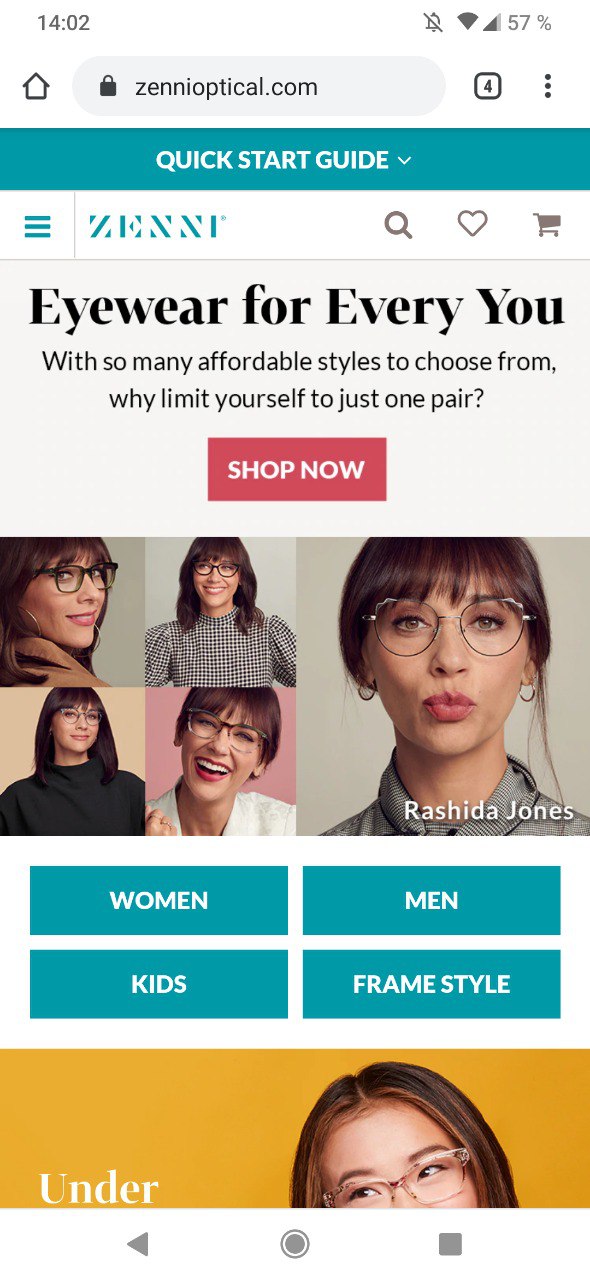Screen dimensions: 590x1280
Task: Select the Kids category button
Action: (159, 984)
